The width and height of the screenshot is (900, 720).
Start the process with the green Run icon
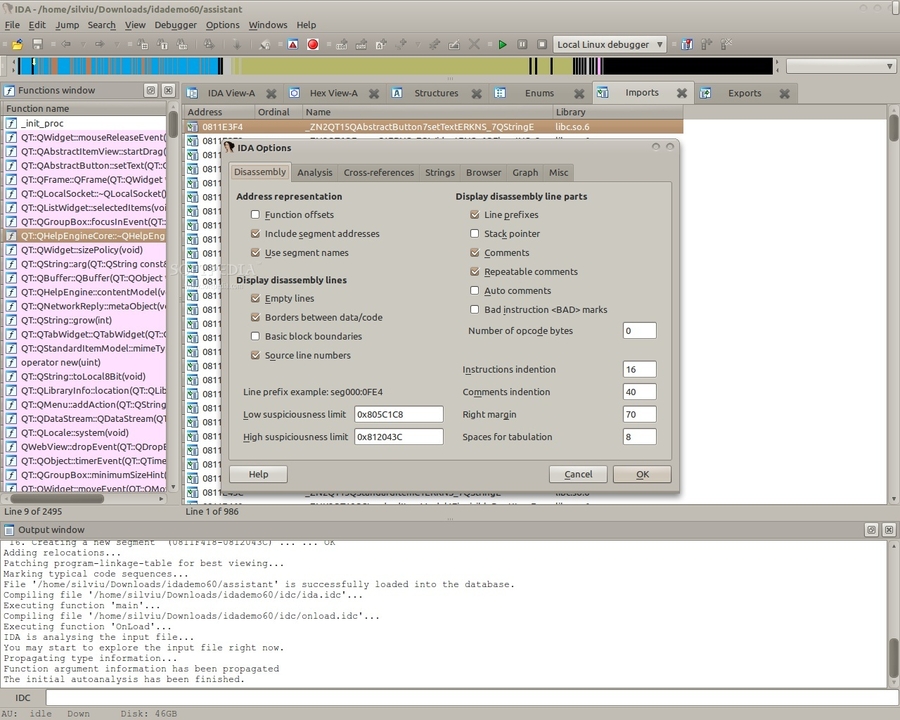coord(502,44)
